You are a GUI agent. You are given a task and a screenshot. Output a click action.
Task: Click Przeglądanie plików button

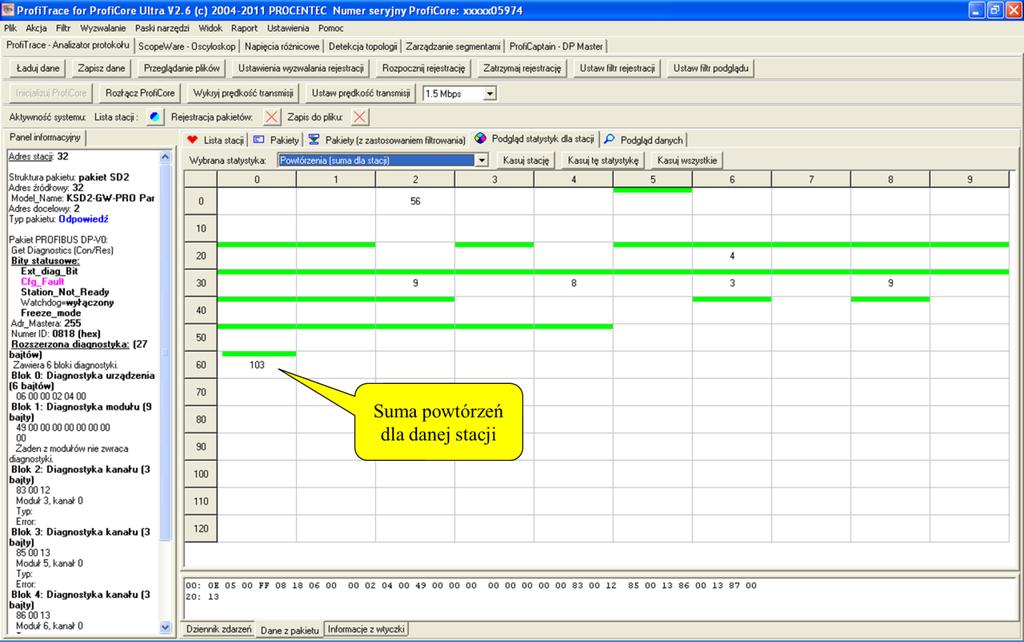[182, 68]
